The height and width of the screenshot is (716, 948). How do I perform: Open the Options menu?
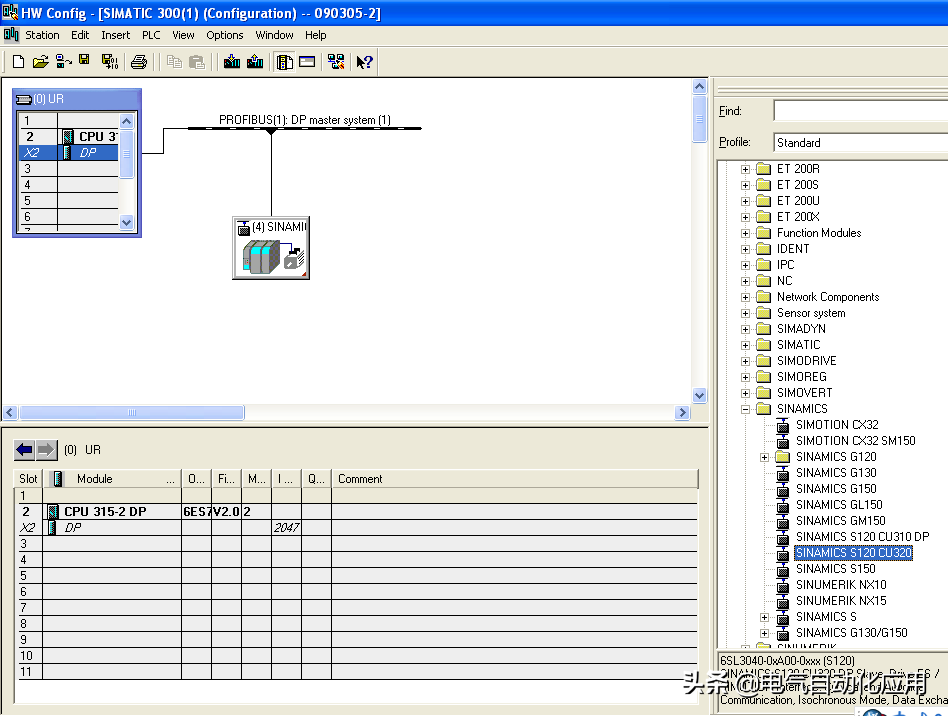pos(225,35)
